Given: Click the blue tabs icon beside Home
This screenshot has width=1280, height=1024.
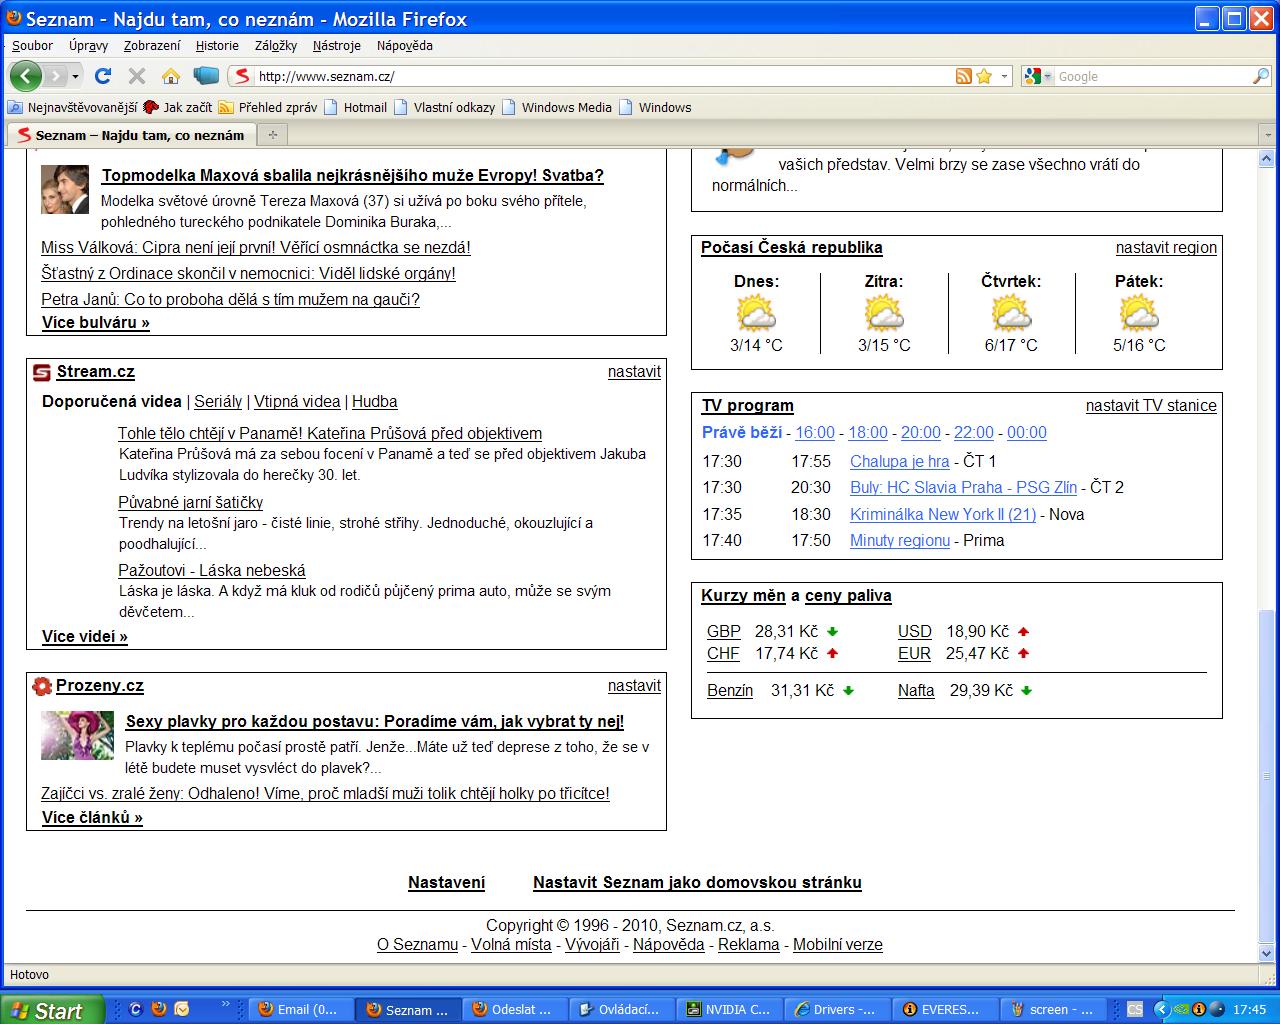Looking at the screenshot, I should 206,76.
